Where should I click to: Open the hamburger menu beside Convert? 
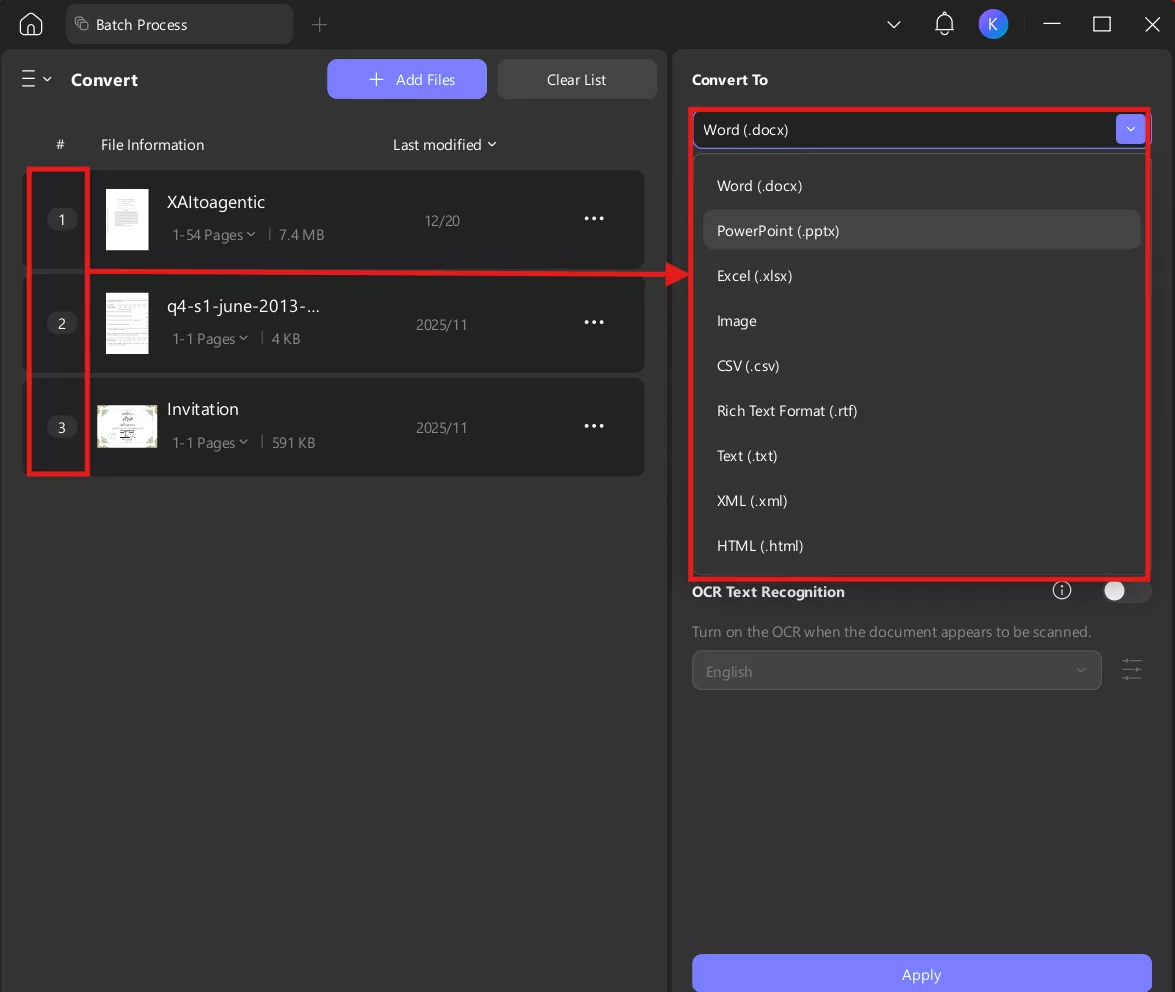pos(36,79)
